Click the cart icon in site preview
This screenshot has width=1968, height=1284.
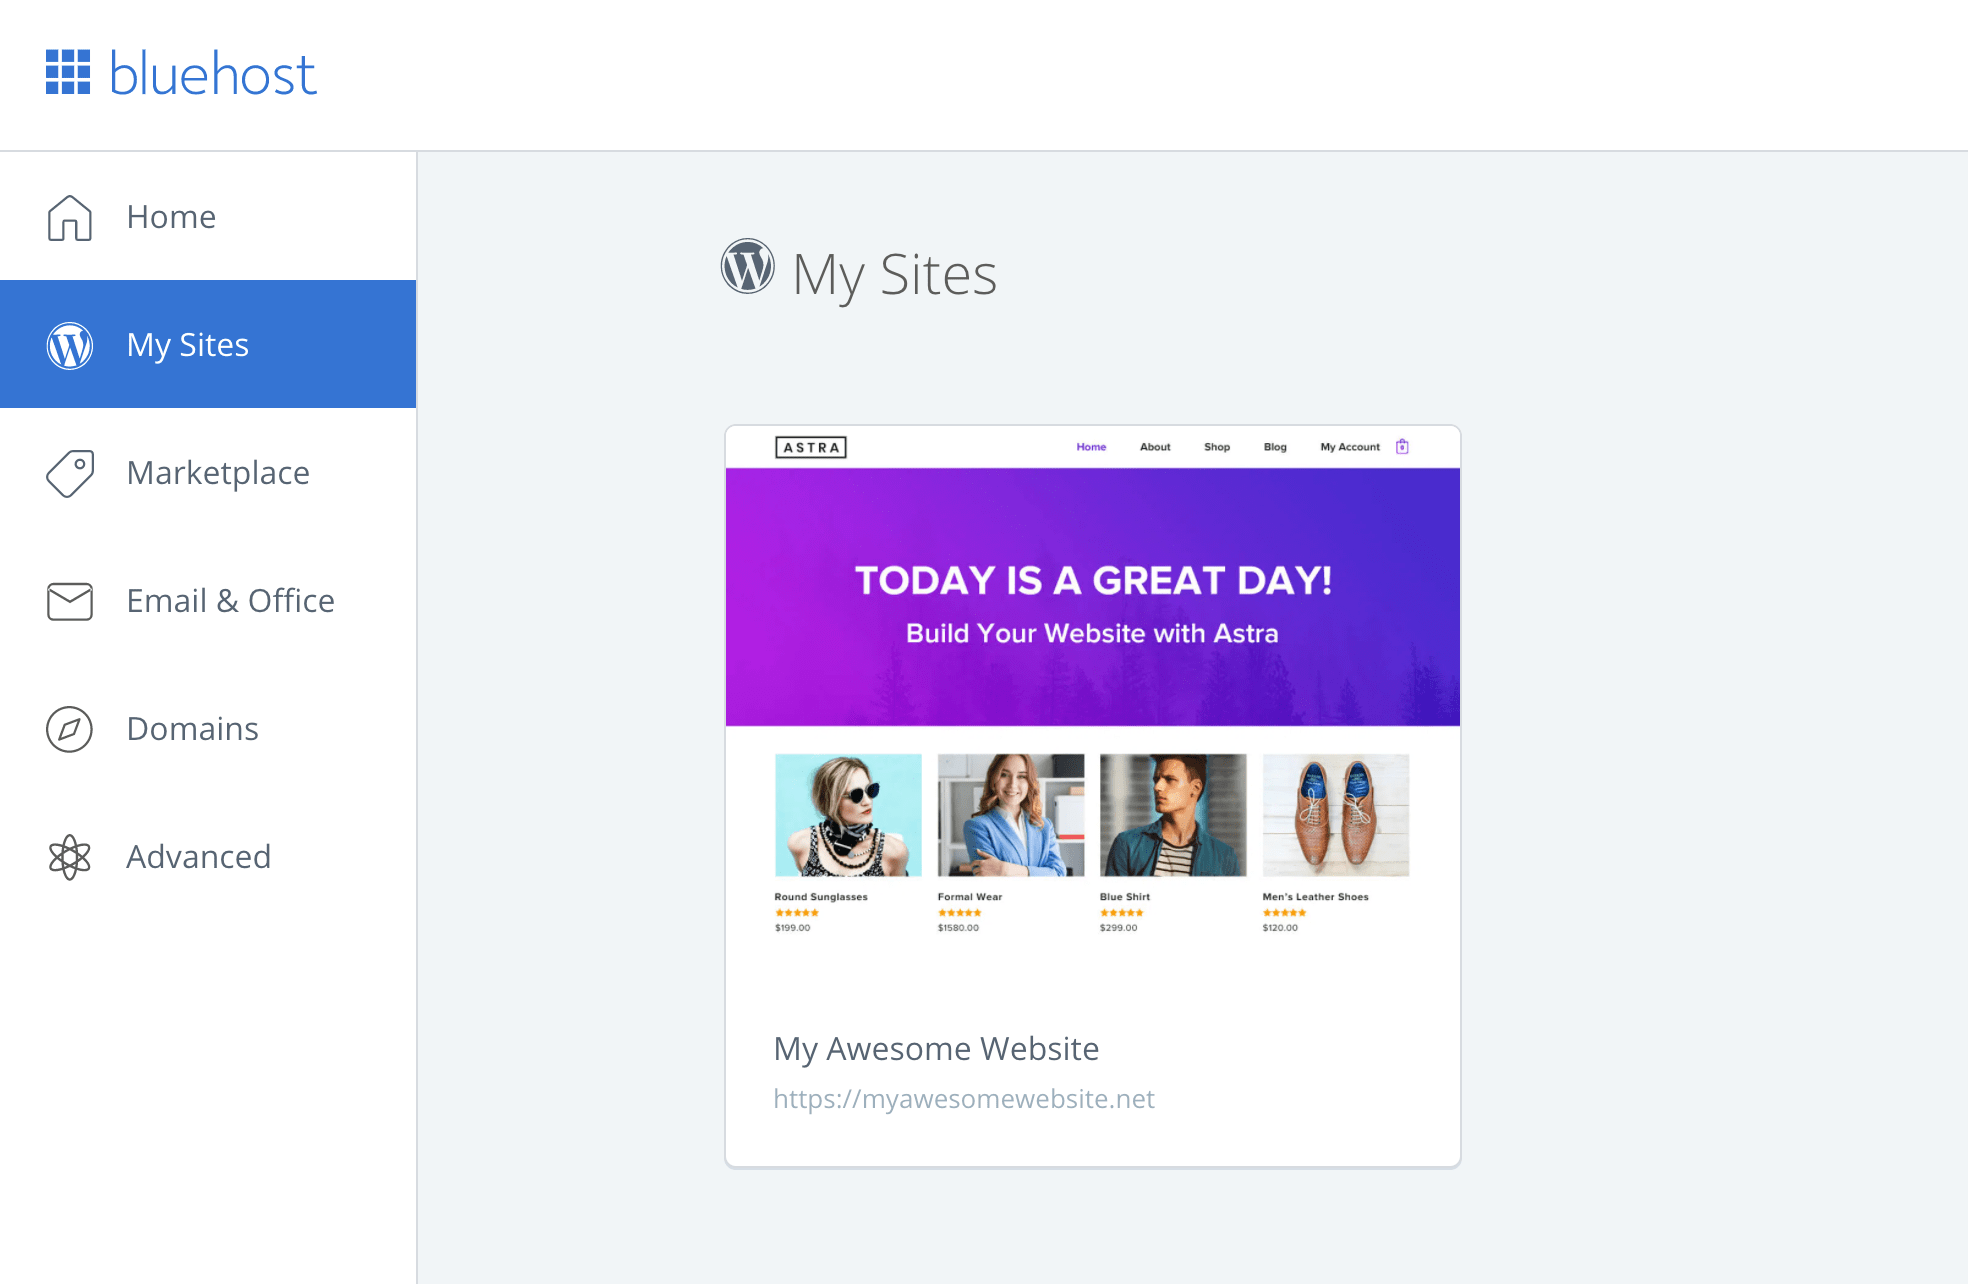[x=1401, y=446]
